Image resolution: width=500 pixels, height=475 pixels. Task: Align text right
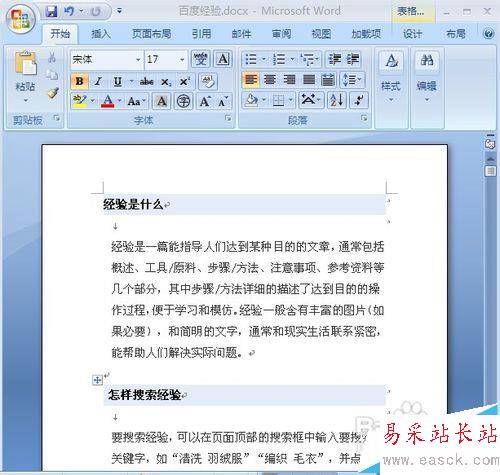(x=289, y=80)
